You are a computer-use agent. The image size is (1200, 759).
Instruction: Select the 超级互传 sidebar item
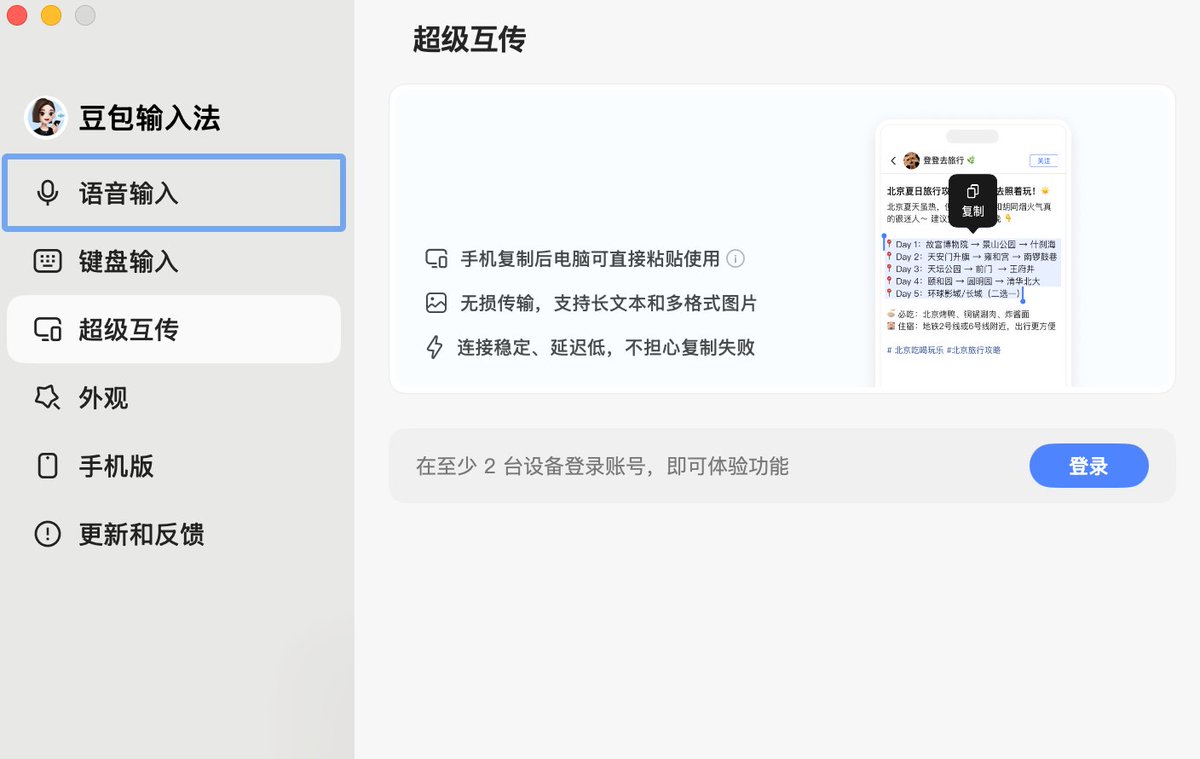174,329
